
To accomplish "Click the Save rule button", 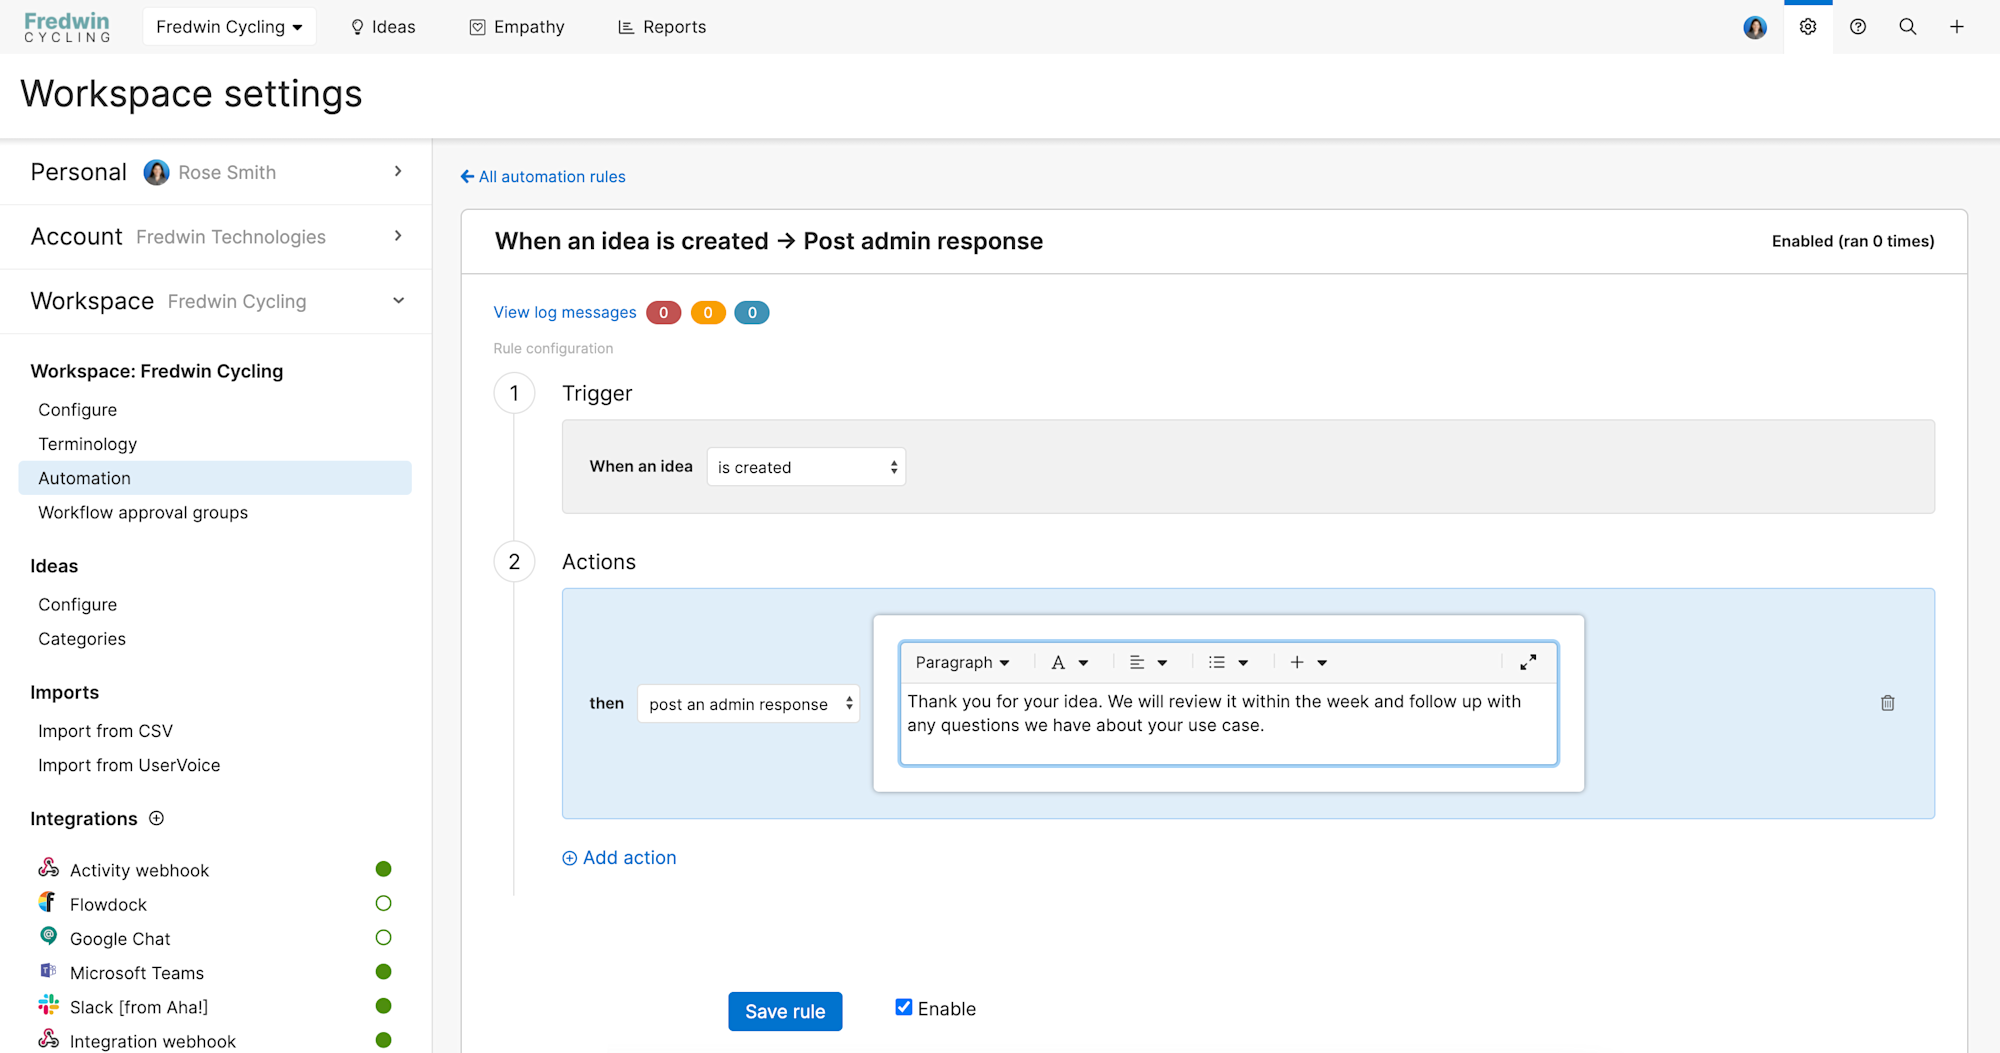I will (x=785, y=1011).
